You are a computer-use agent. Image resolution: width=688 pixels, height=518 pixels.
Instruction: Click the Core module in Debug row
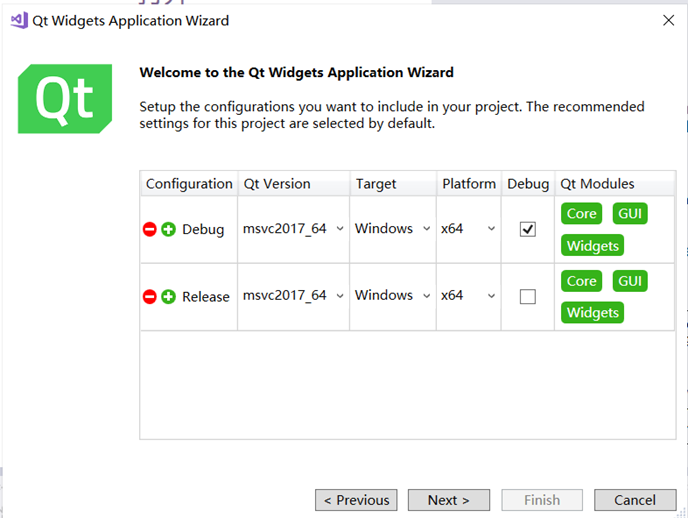tap(581, 214)
